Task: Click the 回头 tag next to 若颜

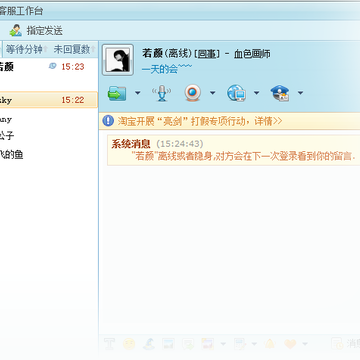Action: (207, 54)
